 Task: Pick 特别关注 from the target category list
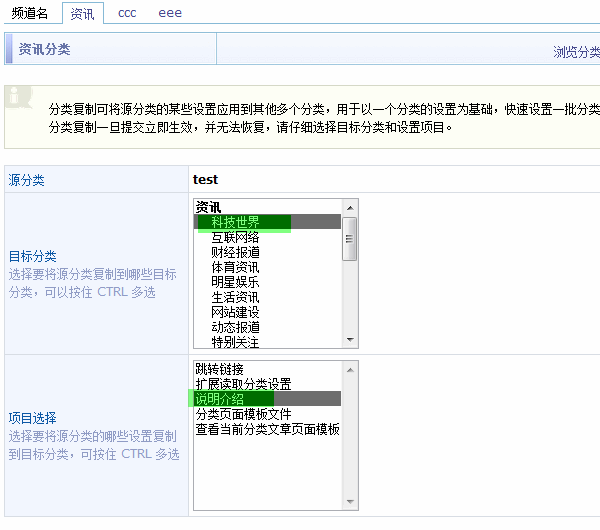(236, 342)
